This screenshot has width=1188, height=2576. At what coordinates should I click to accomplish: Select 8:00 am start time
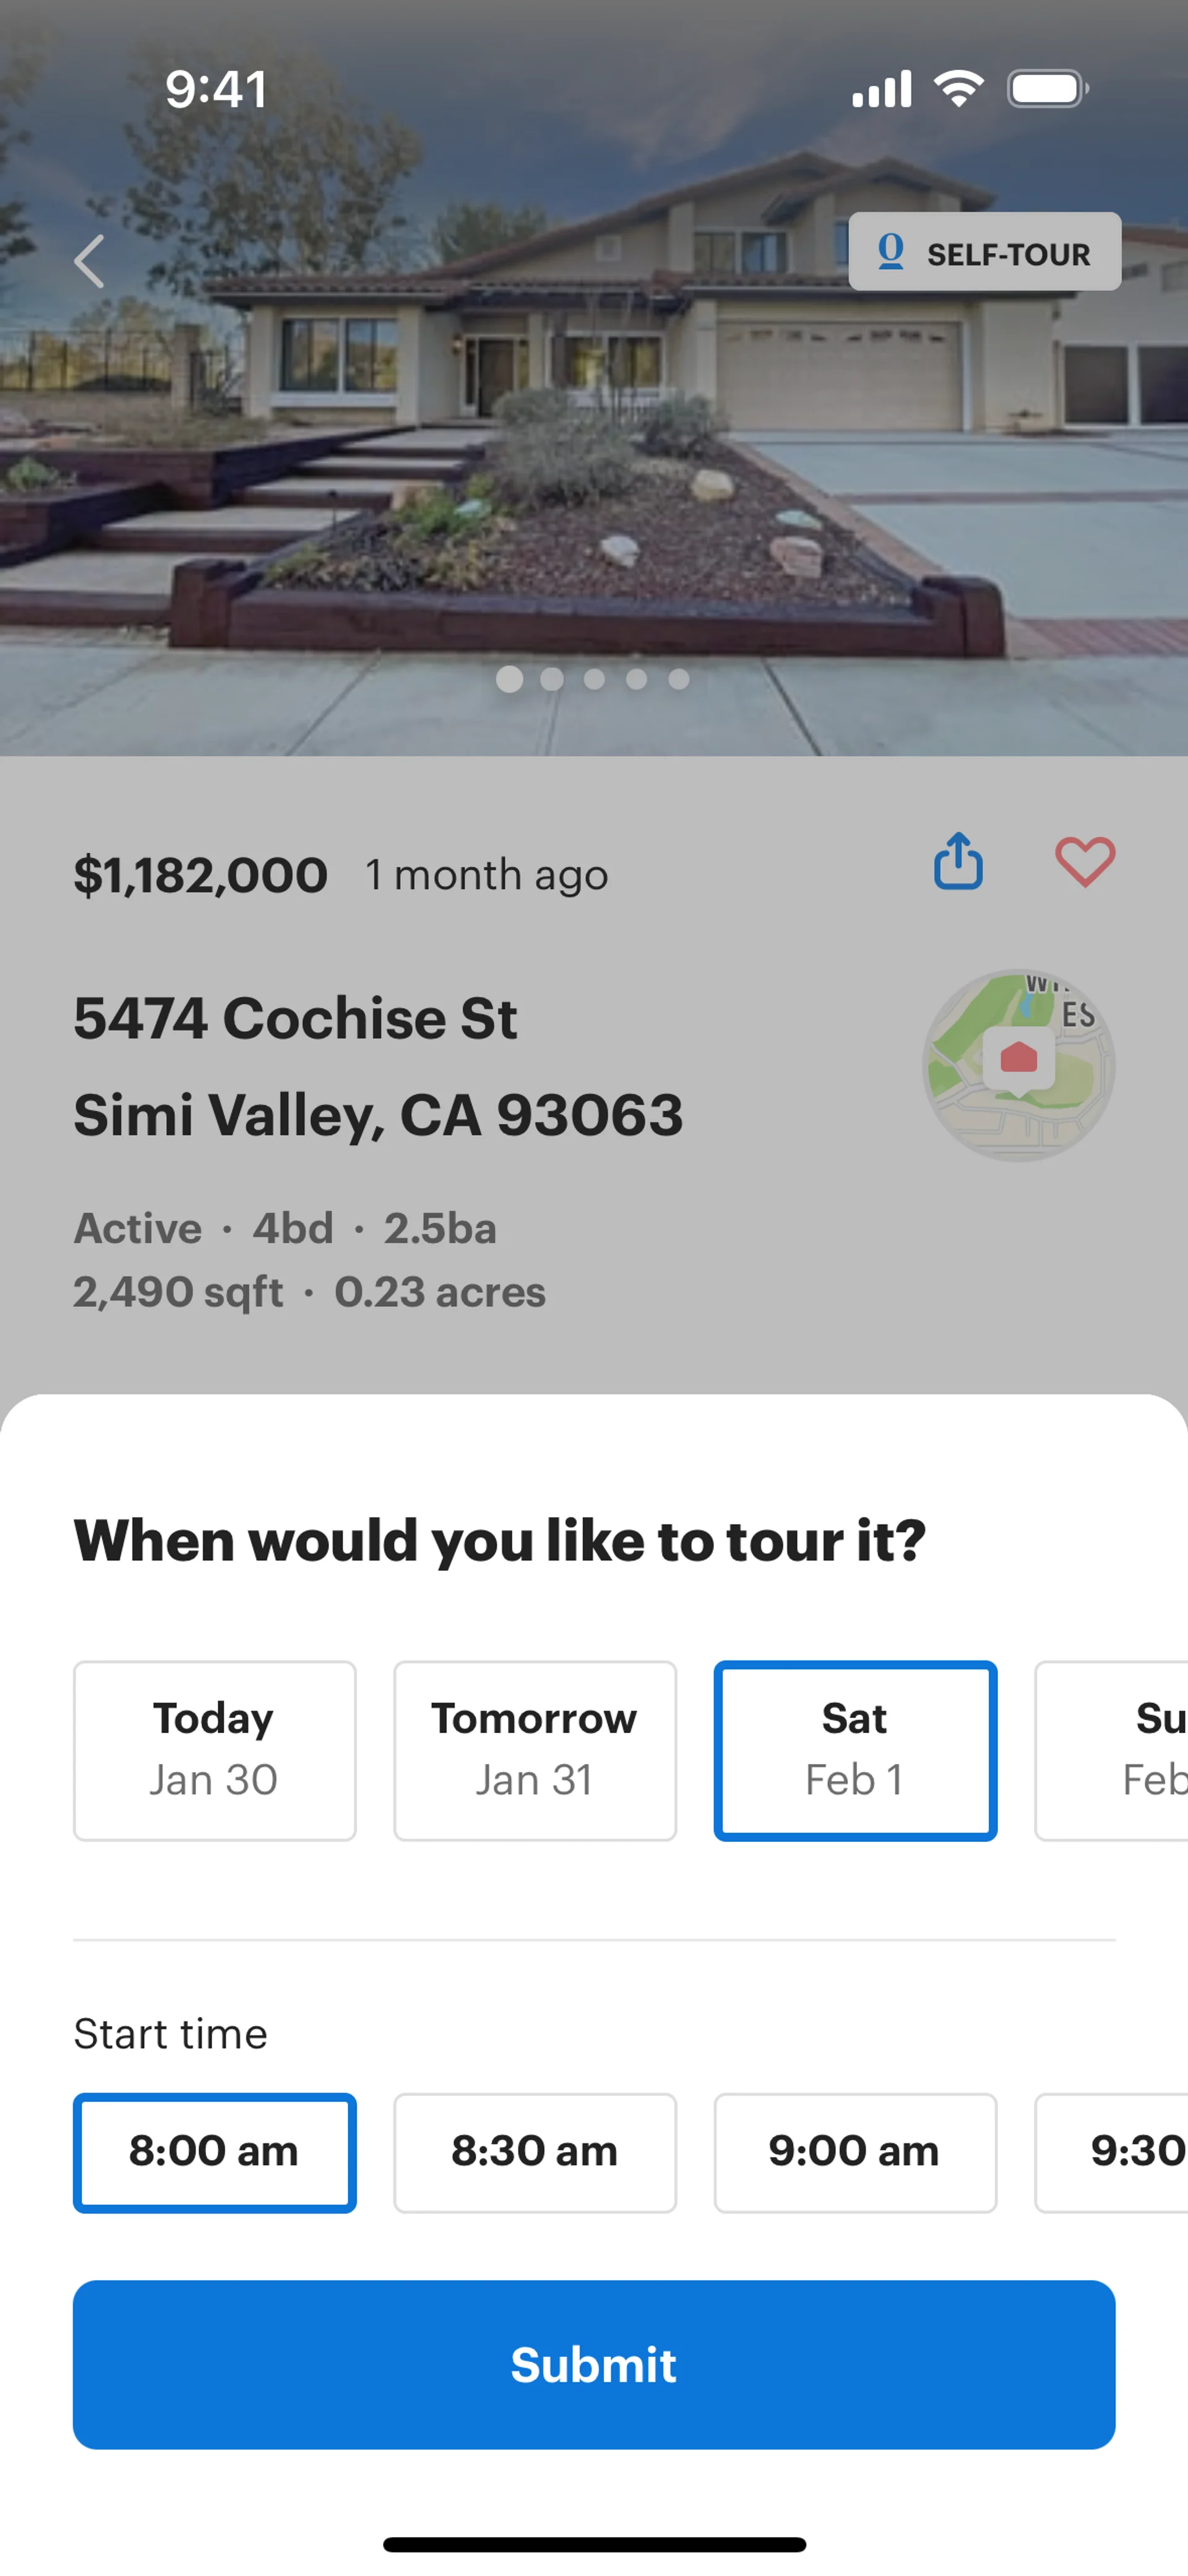pyautogui.click(x=214, y=2152)
